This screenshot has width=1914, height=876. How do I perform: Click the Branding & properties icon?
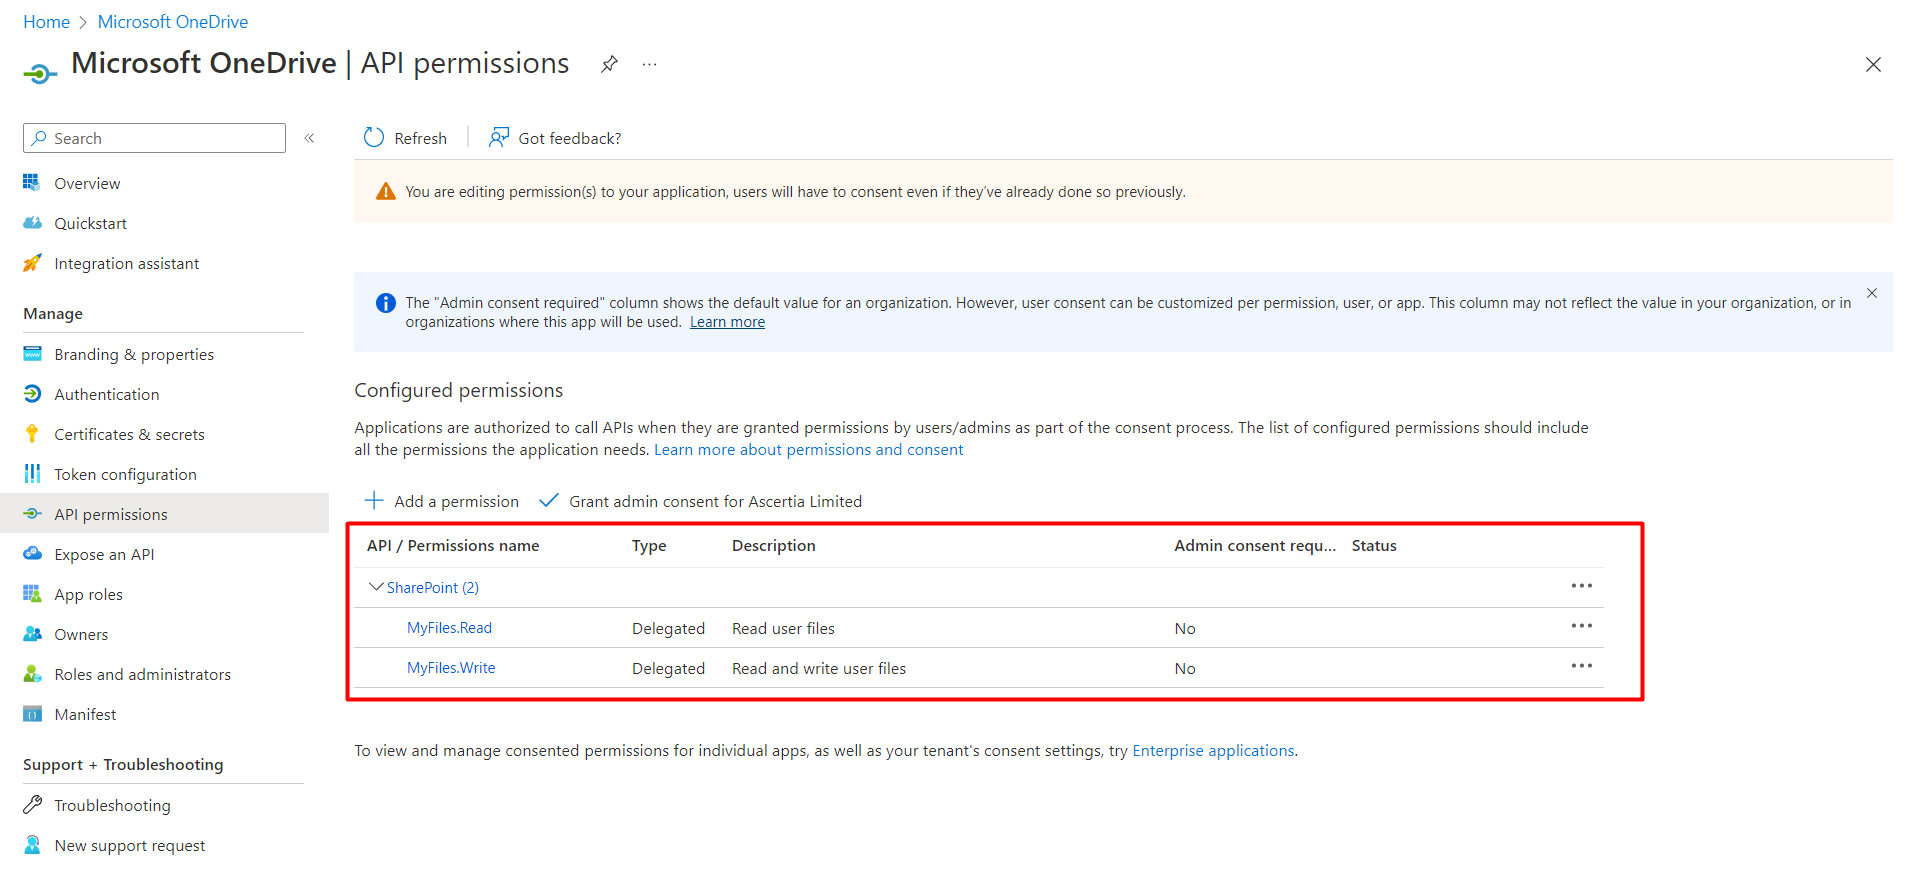32,354
